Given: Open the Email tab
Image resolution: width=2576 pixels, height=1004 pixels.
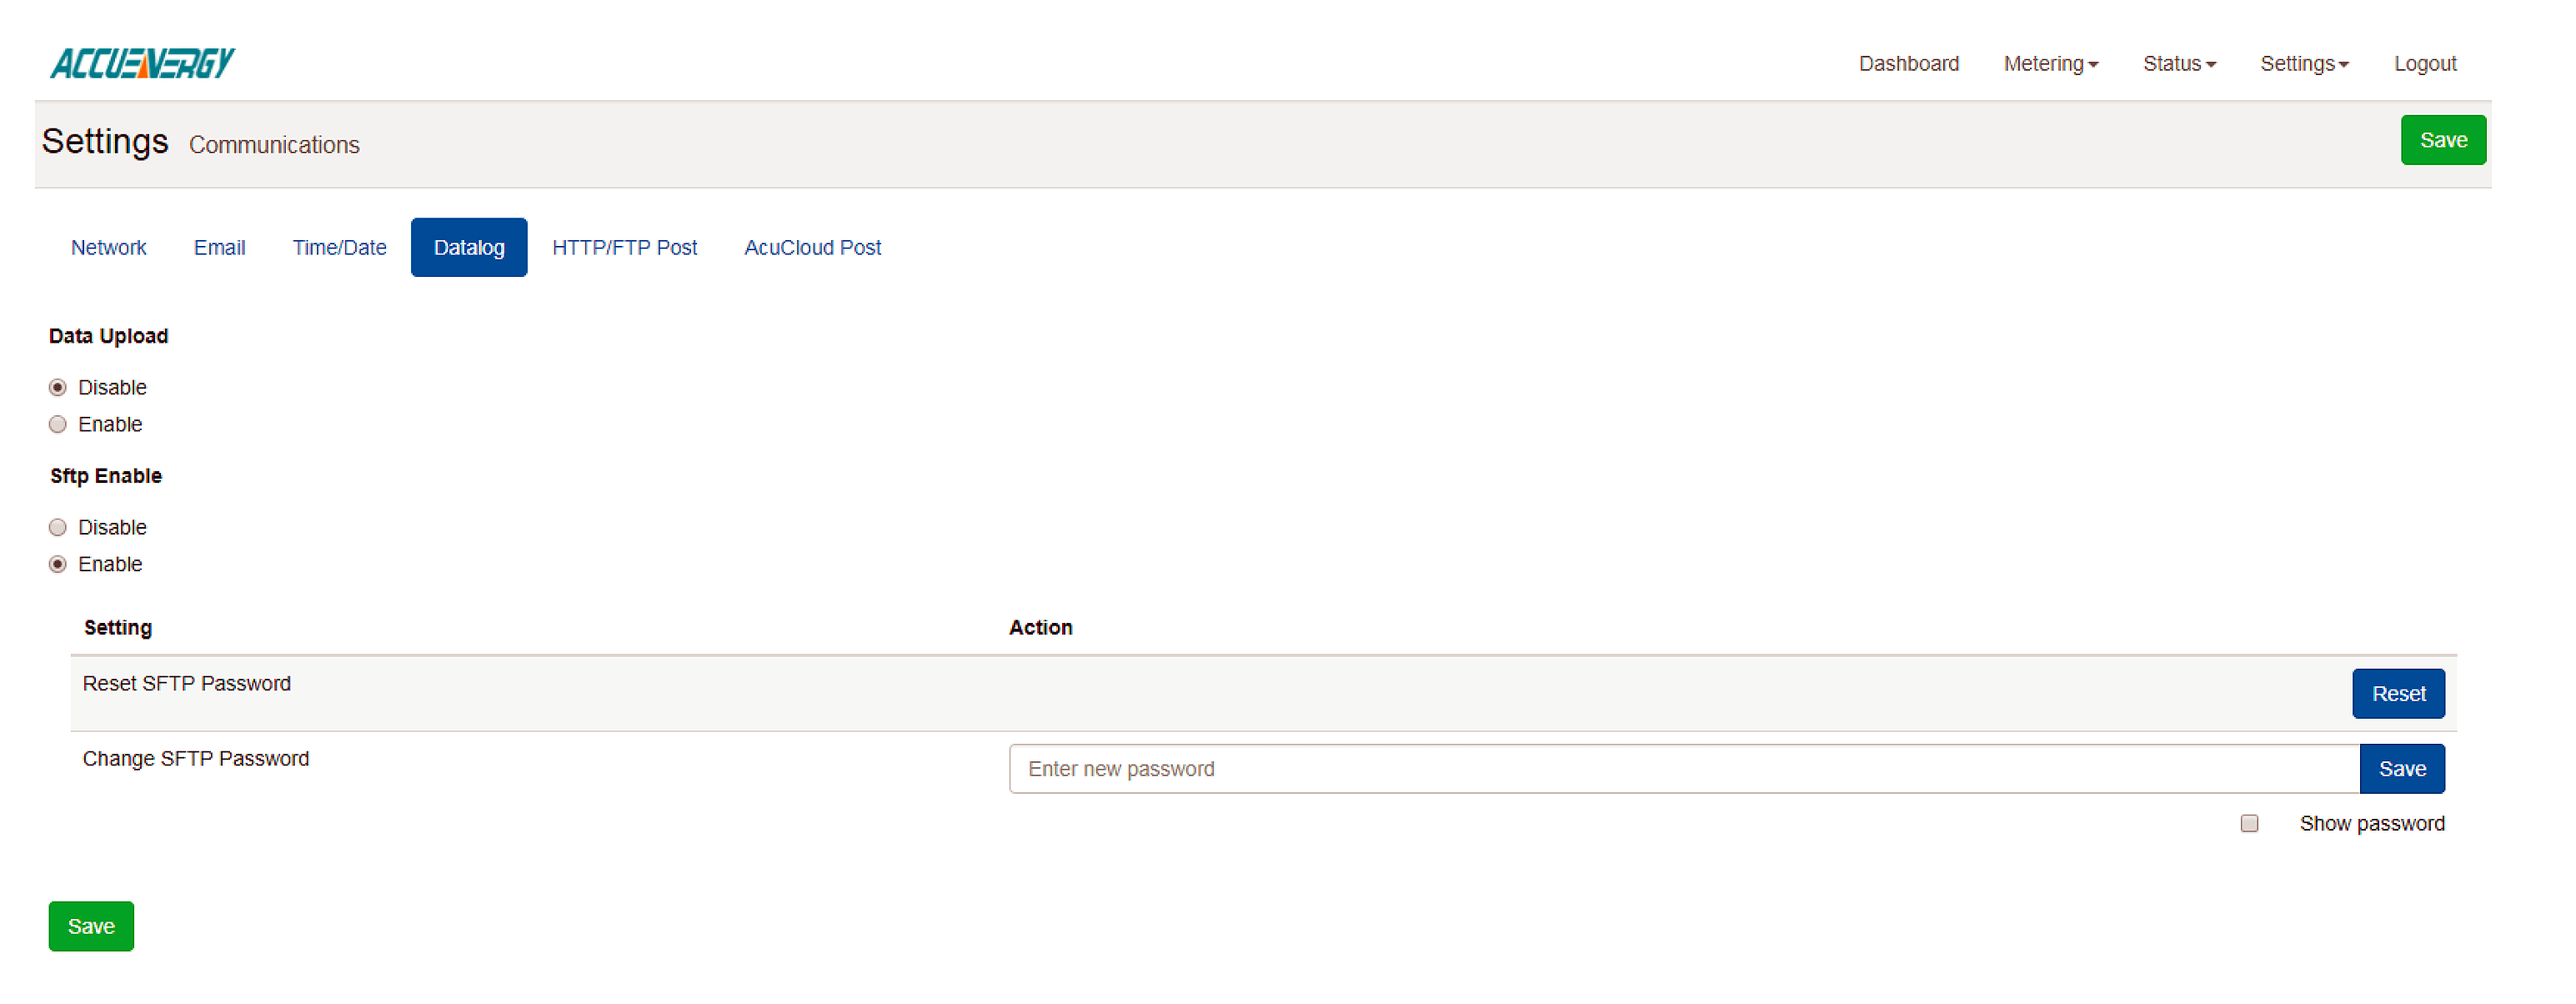Looking at the screenshot, I should 219,248.
